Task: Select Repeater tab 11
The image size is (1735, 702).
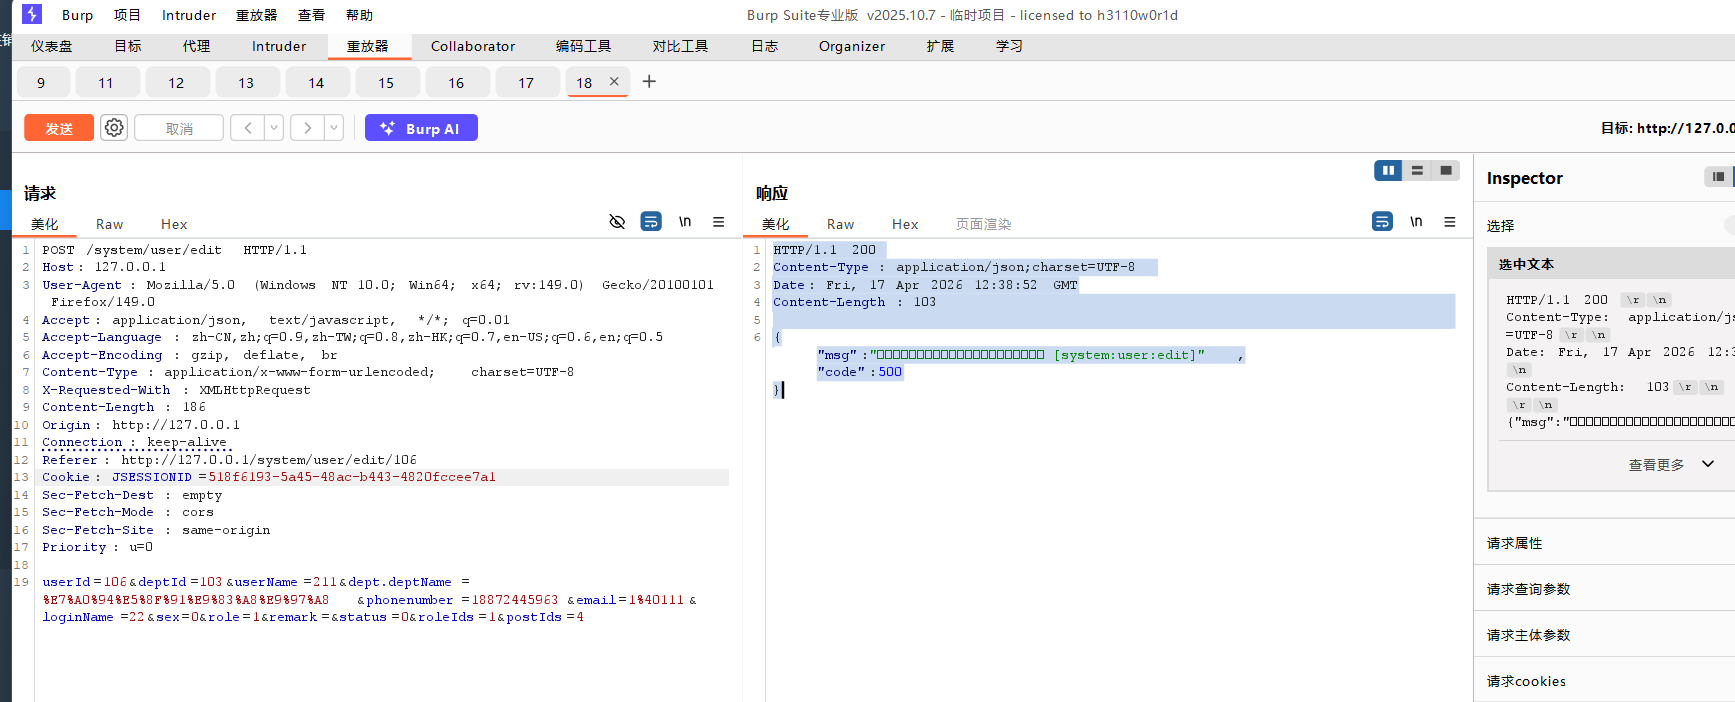Action: tap(105, 82)
